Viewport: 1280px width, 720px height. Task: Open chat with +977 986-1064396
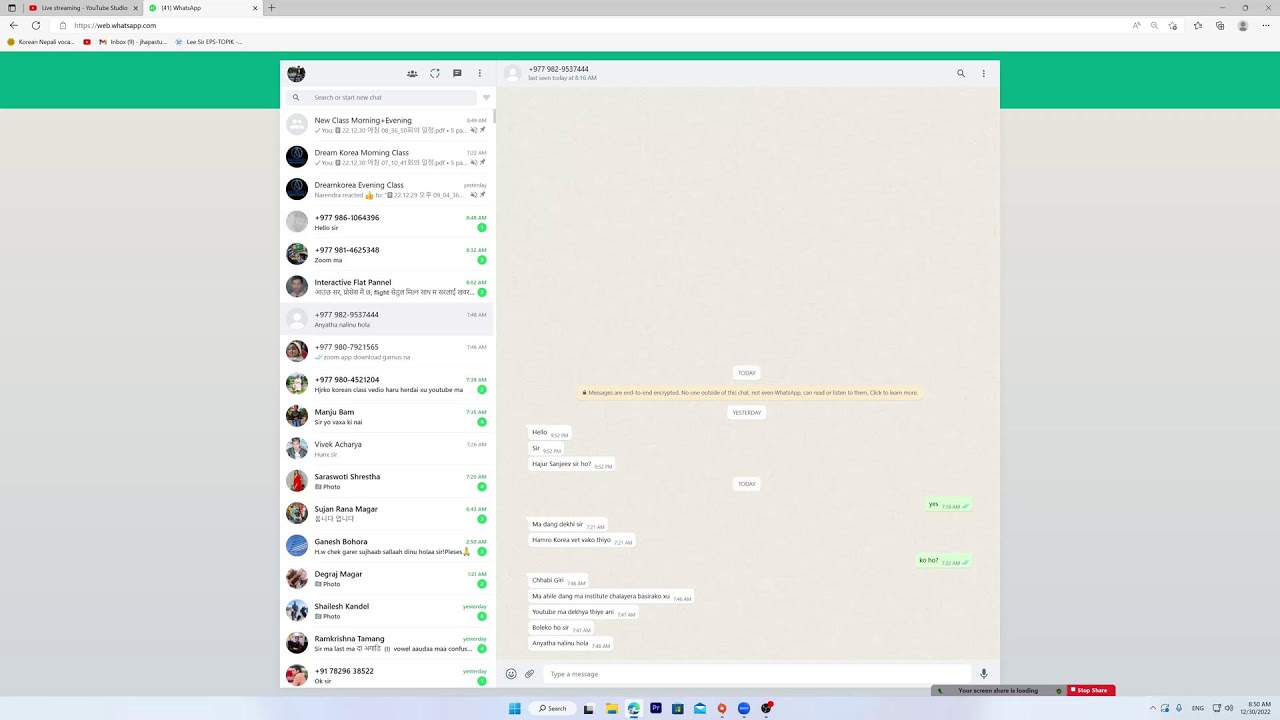click(x=387, y=222)
